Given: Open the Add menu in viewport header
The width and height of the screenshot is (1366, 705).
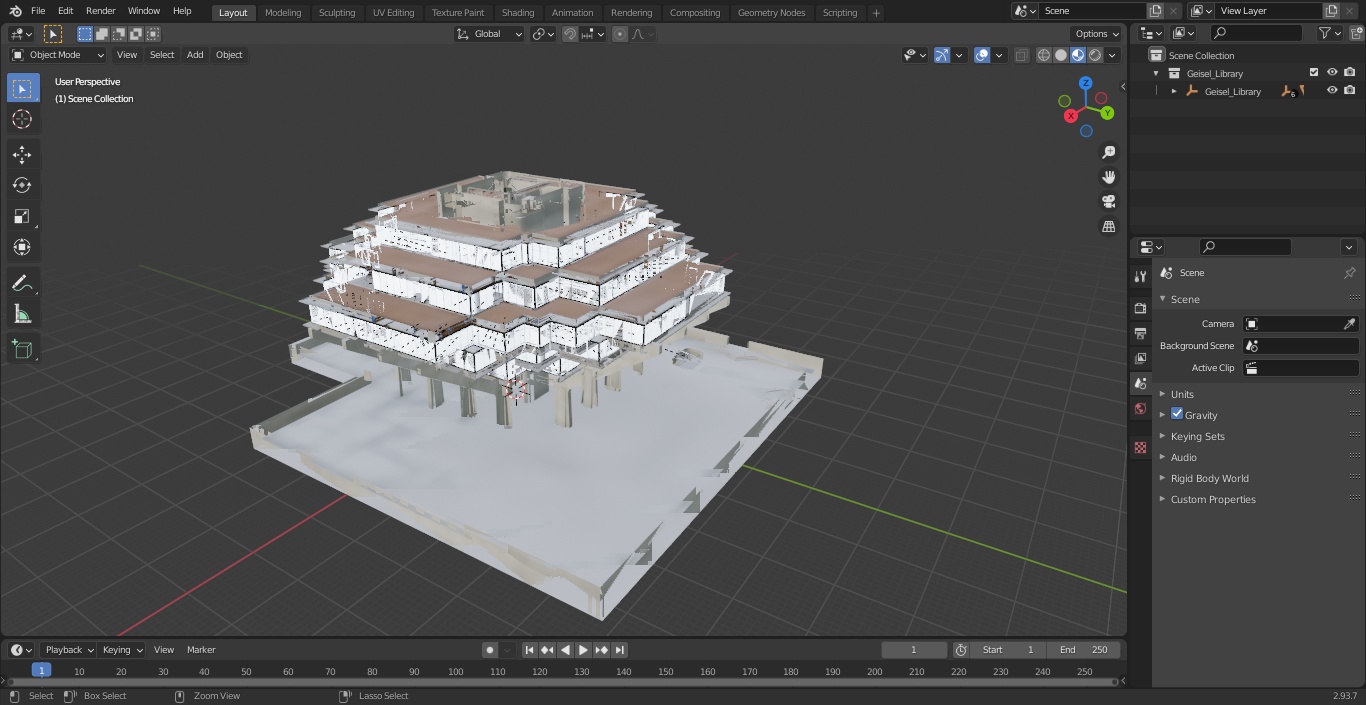Looking at the screenshot, I should (195, 55).
